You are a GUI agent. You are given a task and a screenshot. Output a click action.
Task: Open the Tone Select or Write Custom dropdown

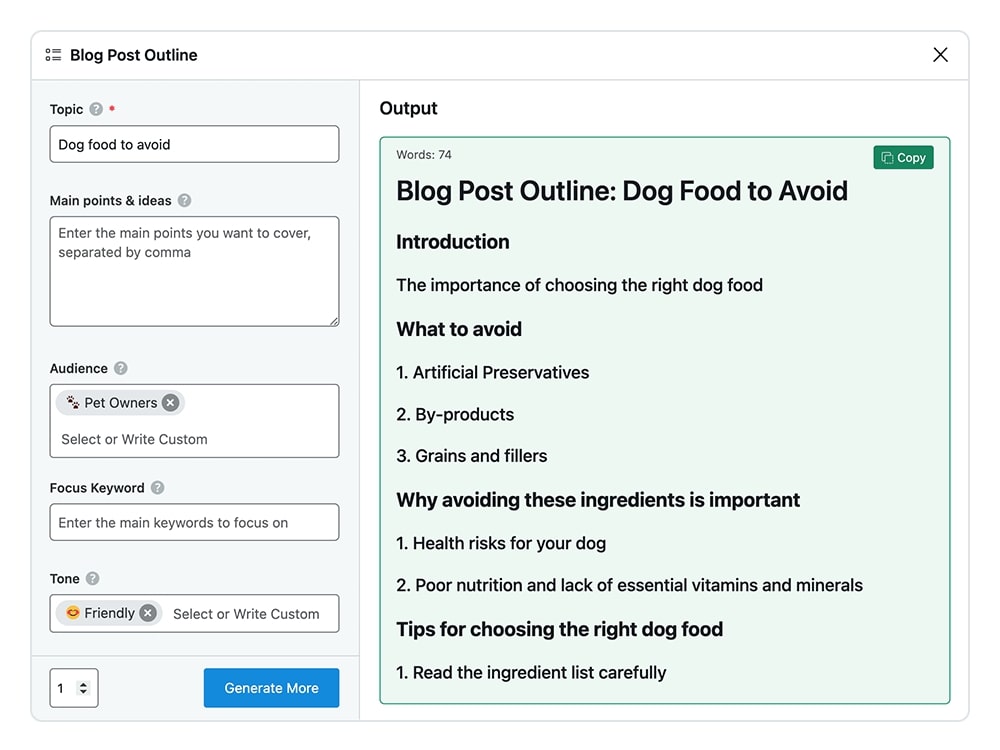246,614
